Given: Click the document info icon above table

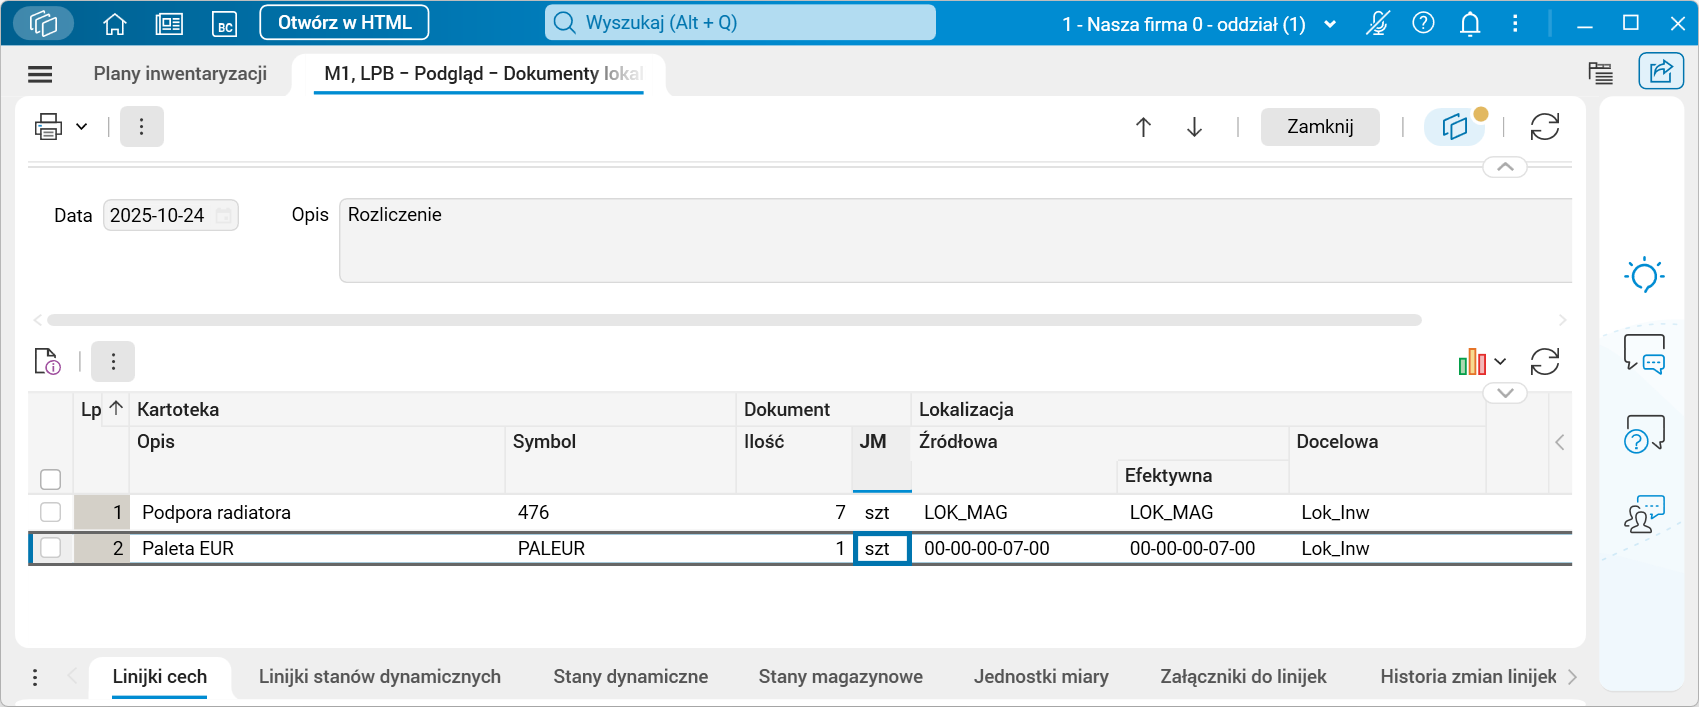Looking at the screenshot, I should click(x=47, y=361).
